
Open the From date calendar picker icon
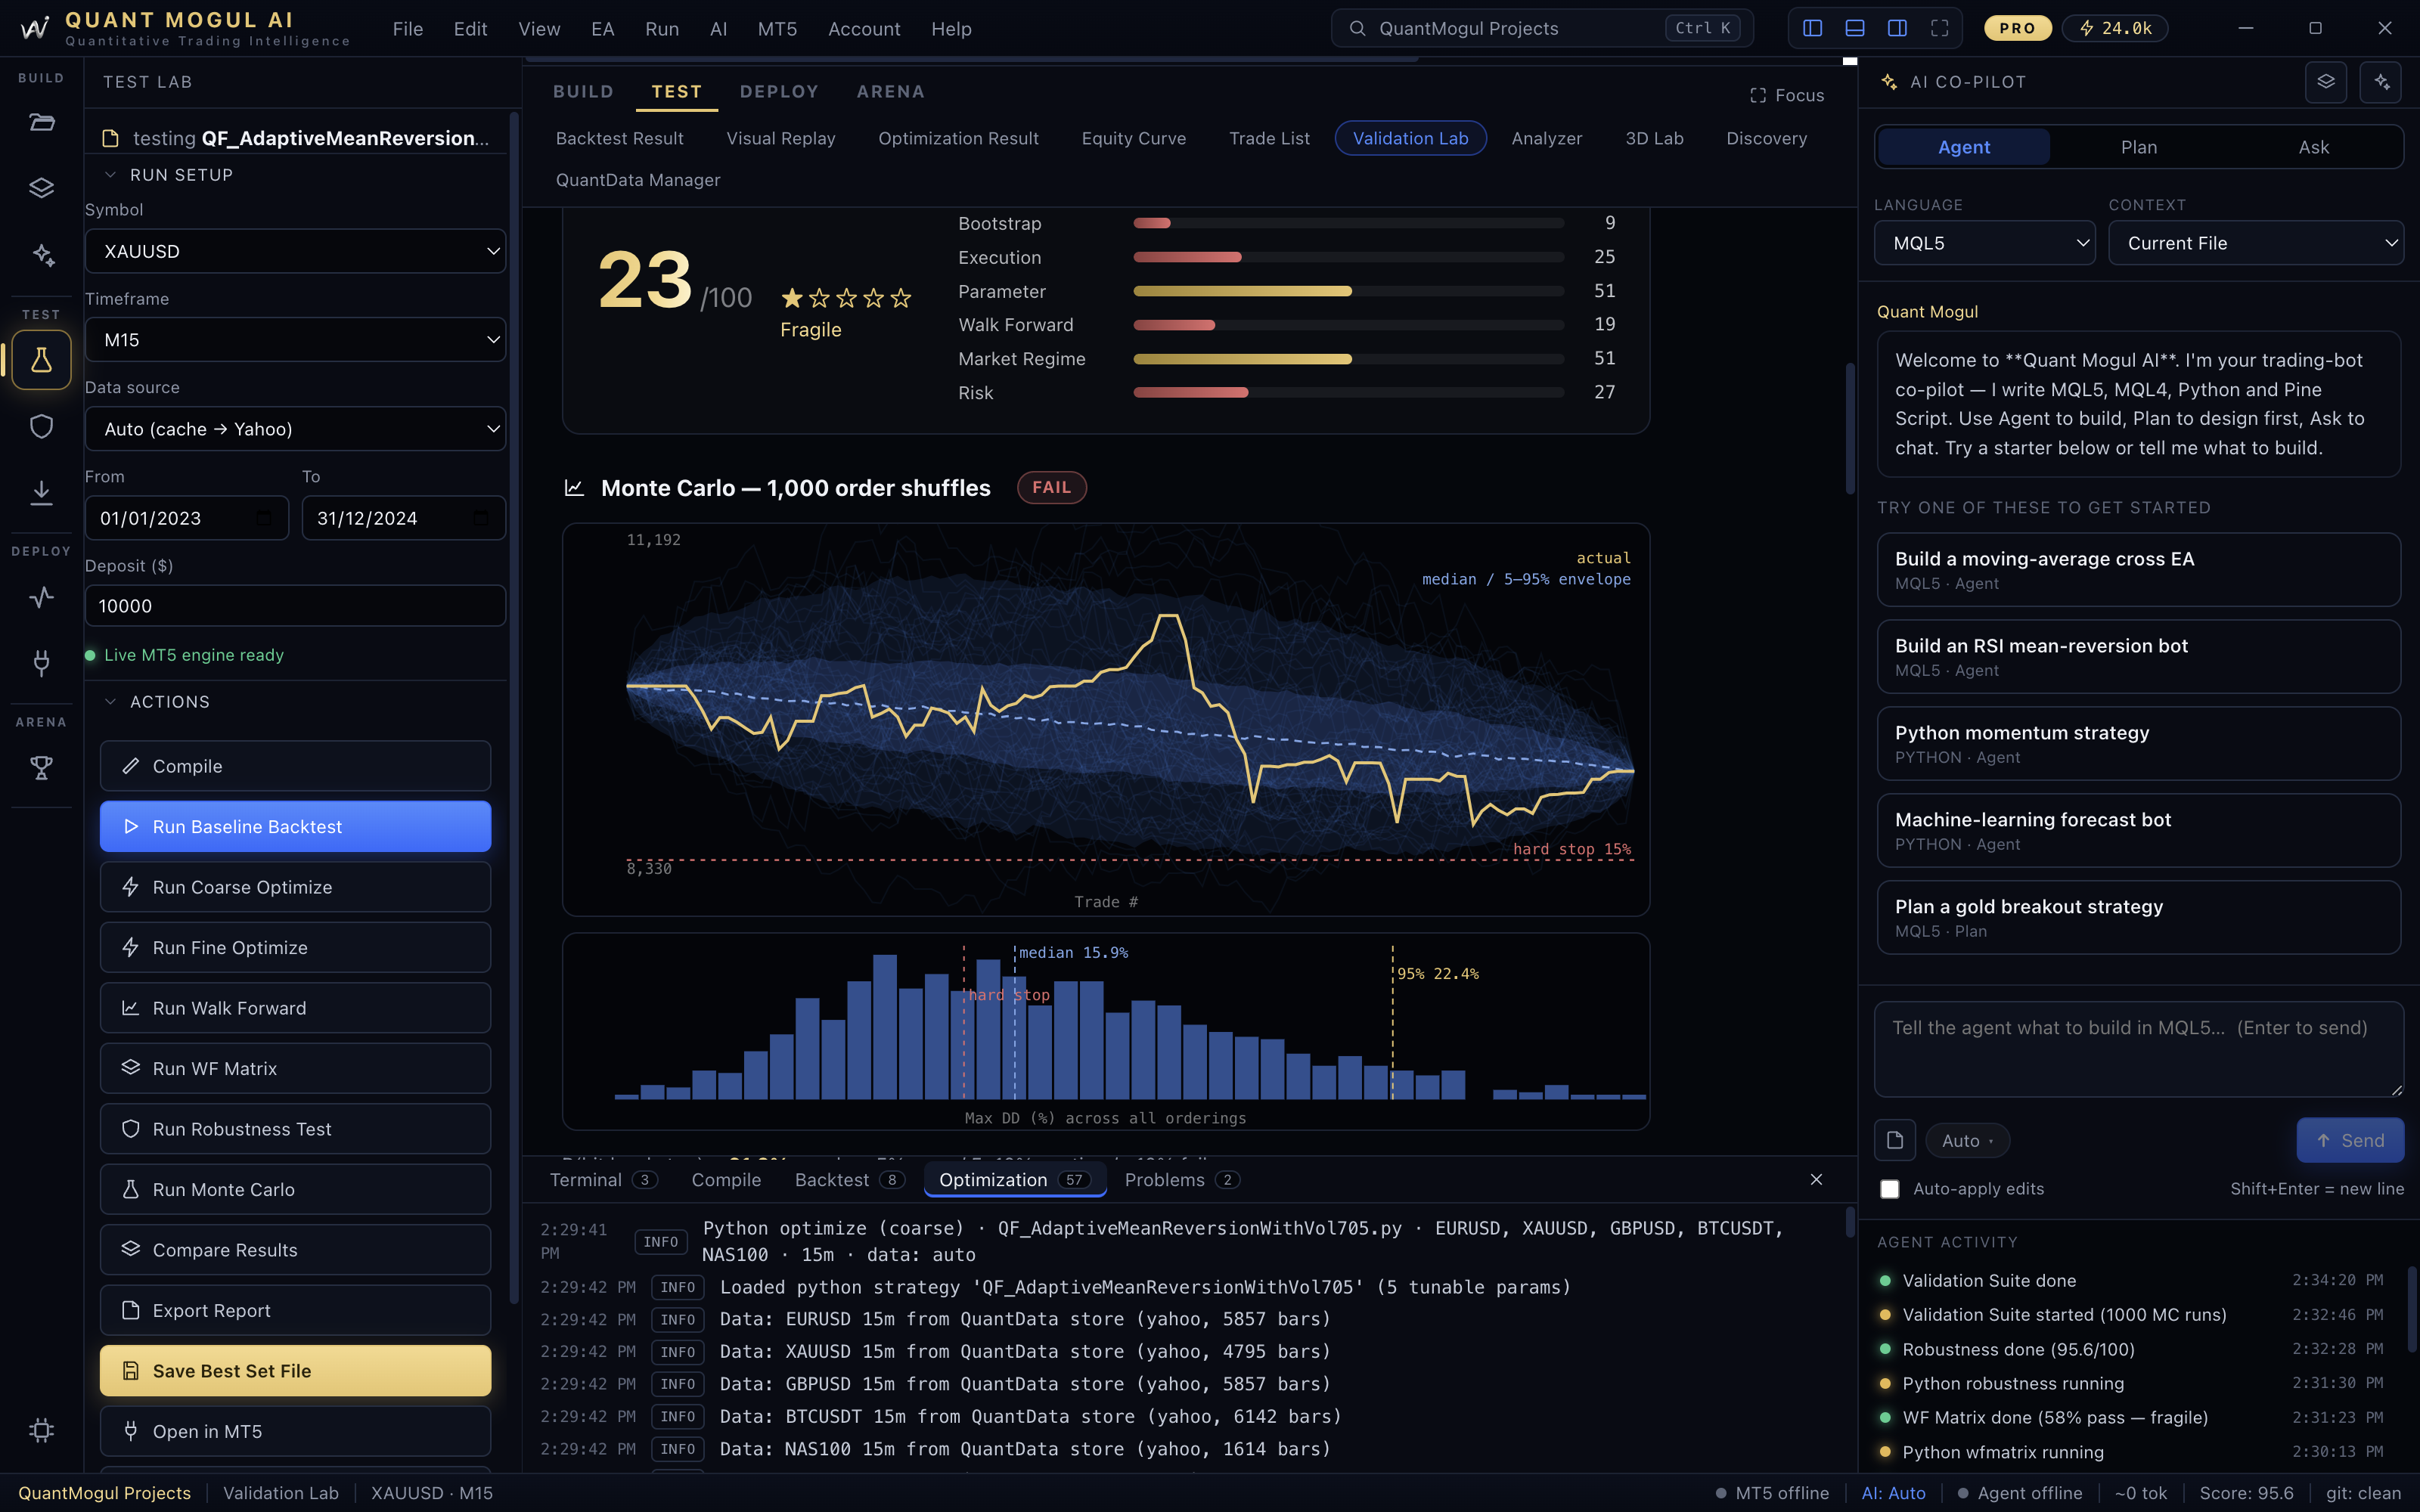point(264,518)
